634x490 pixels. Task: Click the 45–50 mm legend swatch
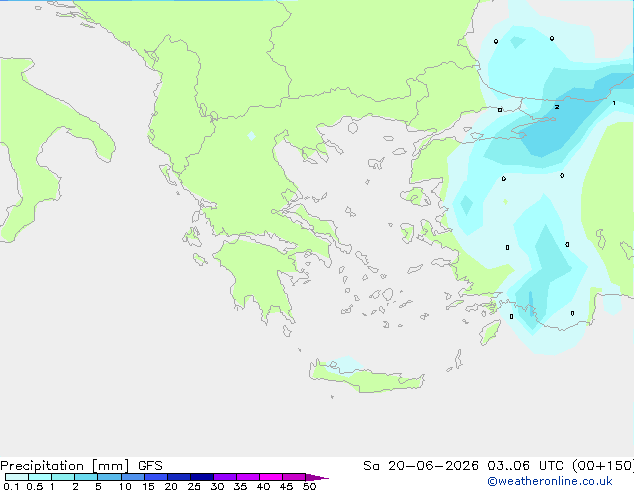click(294, 477)
